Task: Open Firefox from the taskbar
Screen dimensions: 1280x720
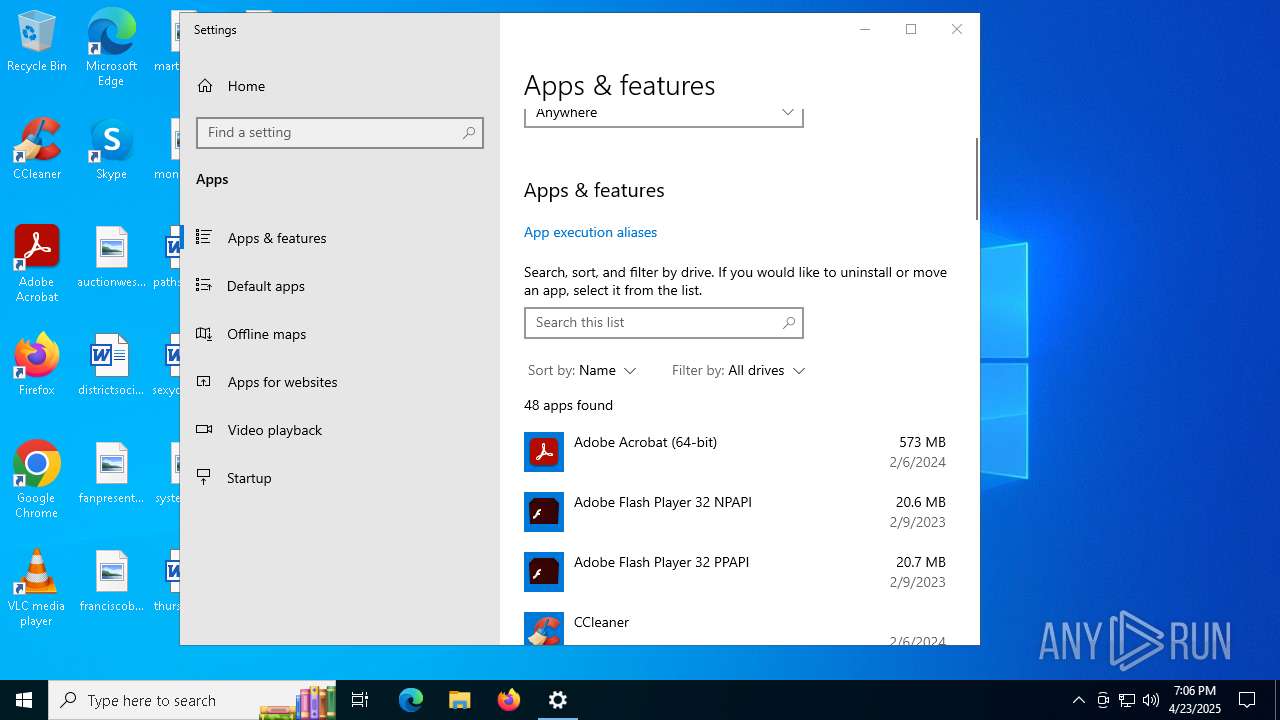Action: tap(509, 700)
